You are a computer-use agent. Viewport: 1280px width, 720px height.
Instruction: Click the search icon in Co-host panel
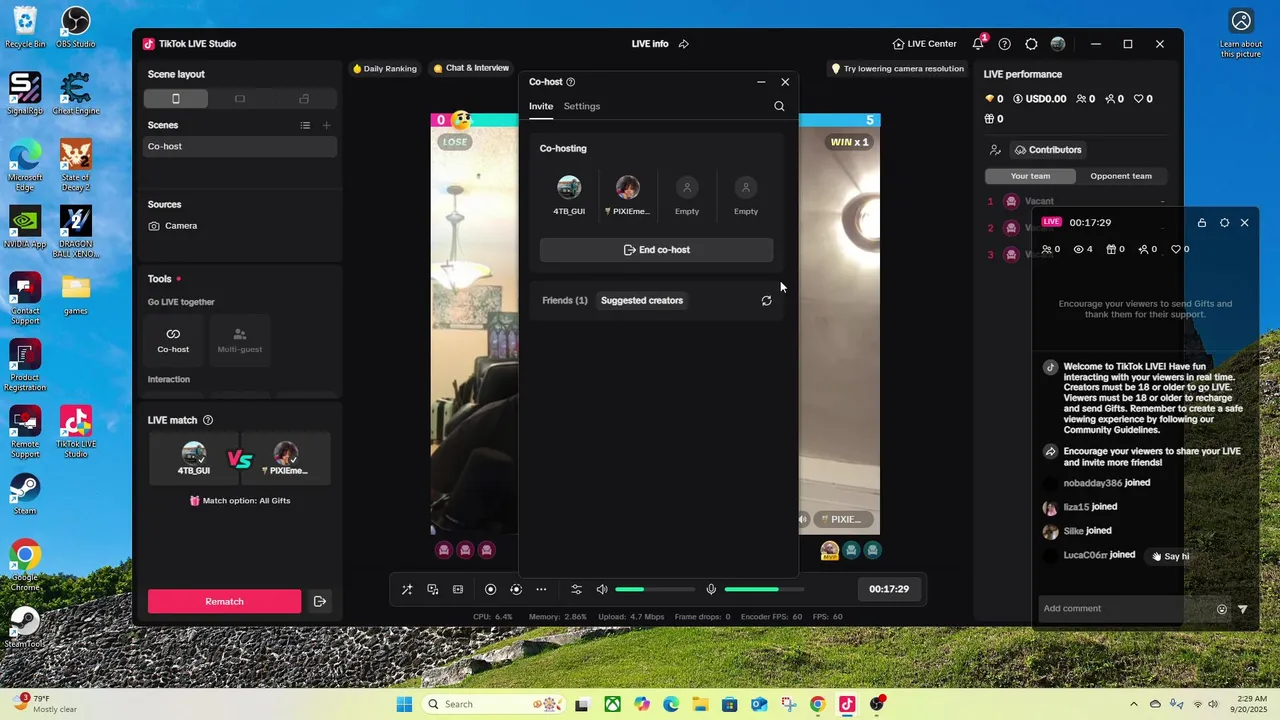click(779, 106)
